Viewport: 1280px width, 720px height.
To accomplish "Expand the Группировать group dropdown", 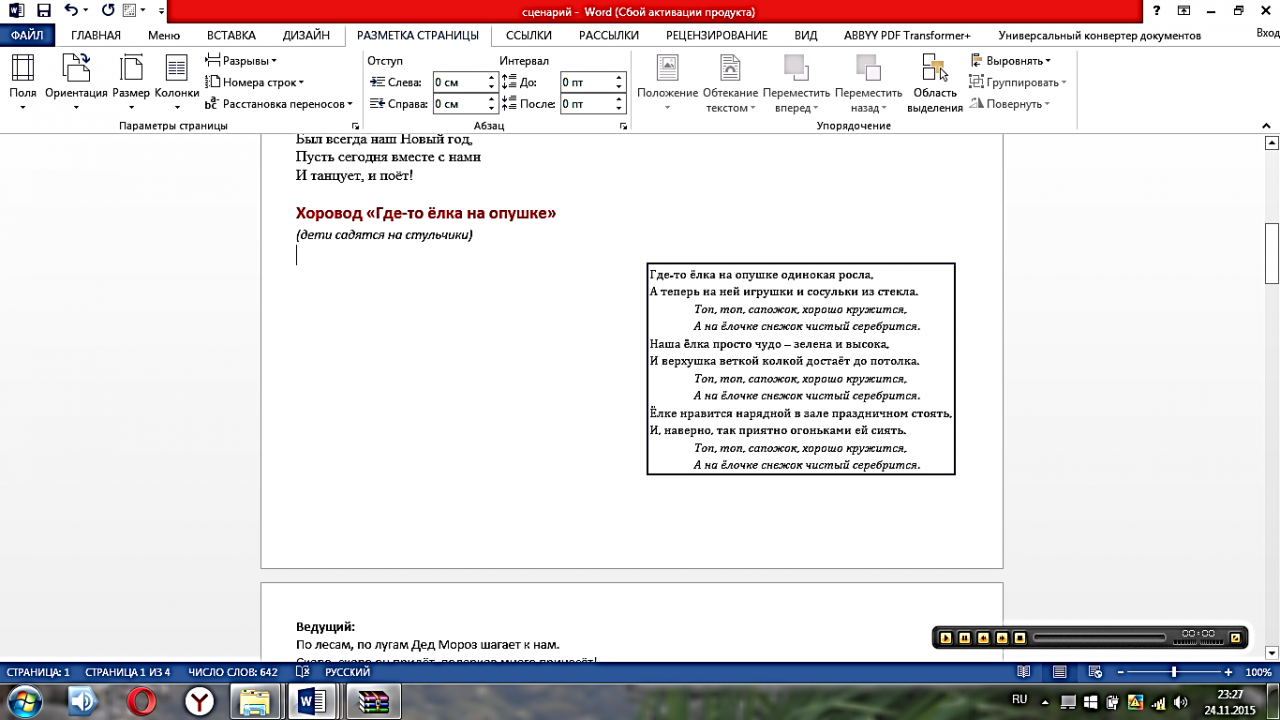I will pyautogui.click(x=1018, y=82).
